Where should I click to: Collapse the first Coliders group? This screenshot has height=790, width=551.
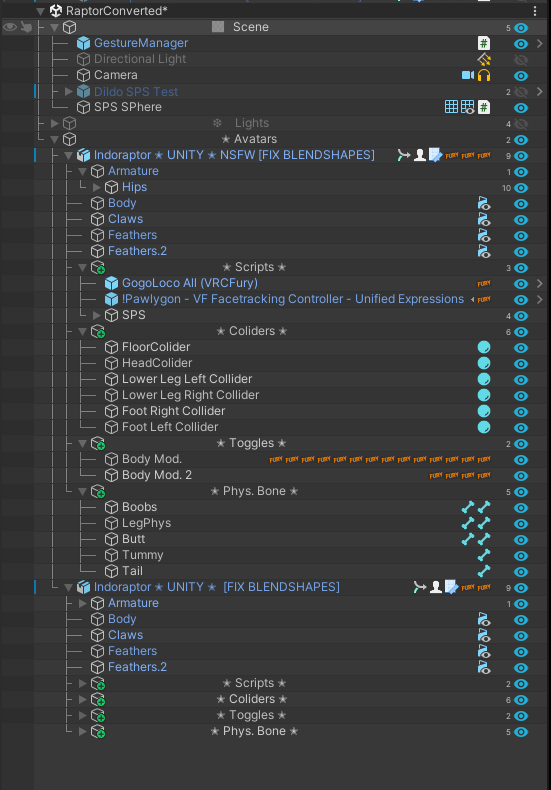click(83, 331)
